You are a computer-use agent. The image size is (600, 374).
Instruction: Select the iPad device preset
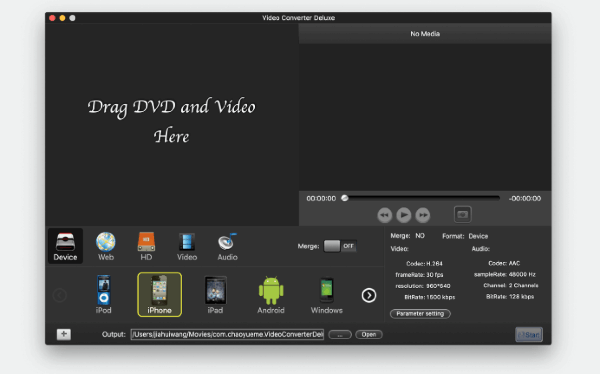click(215, 294)
